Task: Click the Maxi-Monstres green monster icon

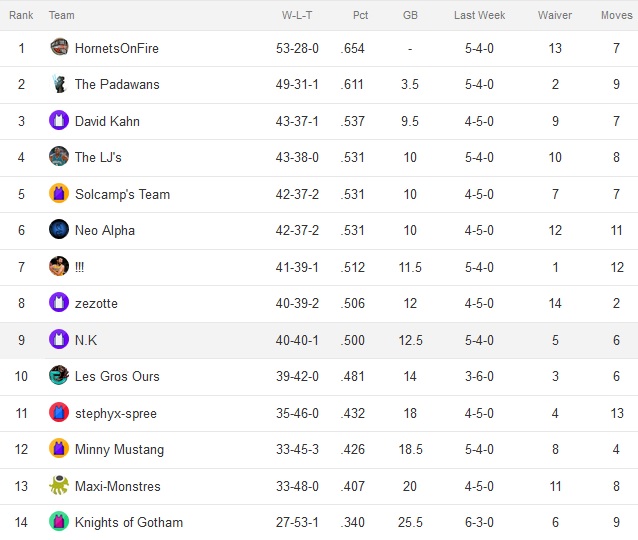Action: coord(59,485)
